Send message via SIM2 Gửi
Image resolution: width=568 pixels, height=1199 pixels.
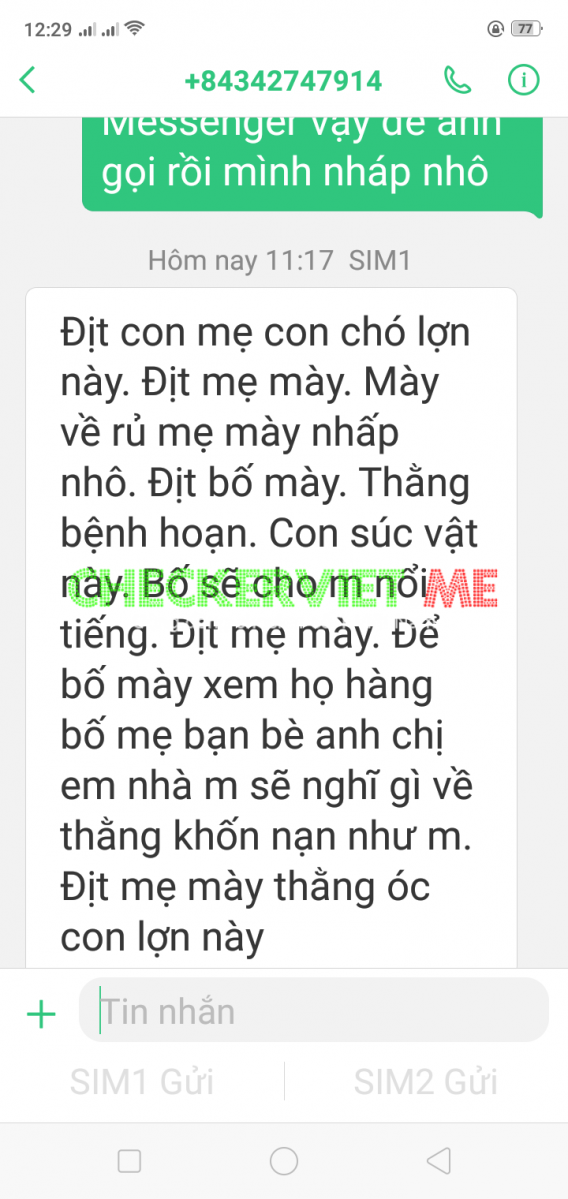pos(426,1082)
